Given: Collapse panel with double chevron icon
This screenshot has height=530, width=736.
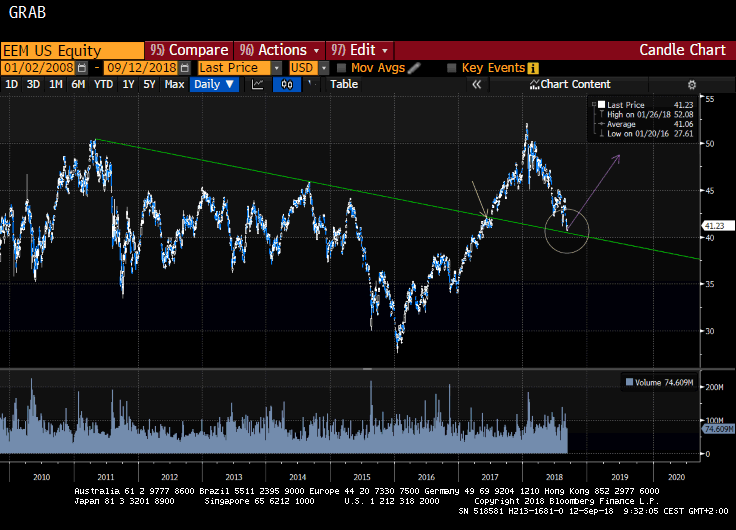Looking at the screenshot, I should click(476, 84).
